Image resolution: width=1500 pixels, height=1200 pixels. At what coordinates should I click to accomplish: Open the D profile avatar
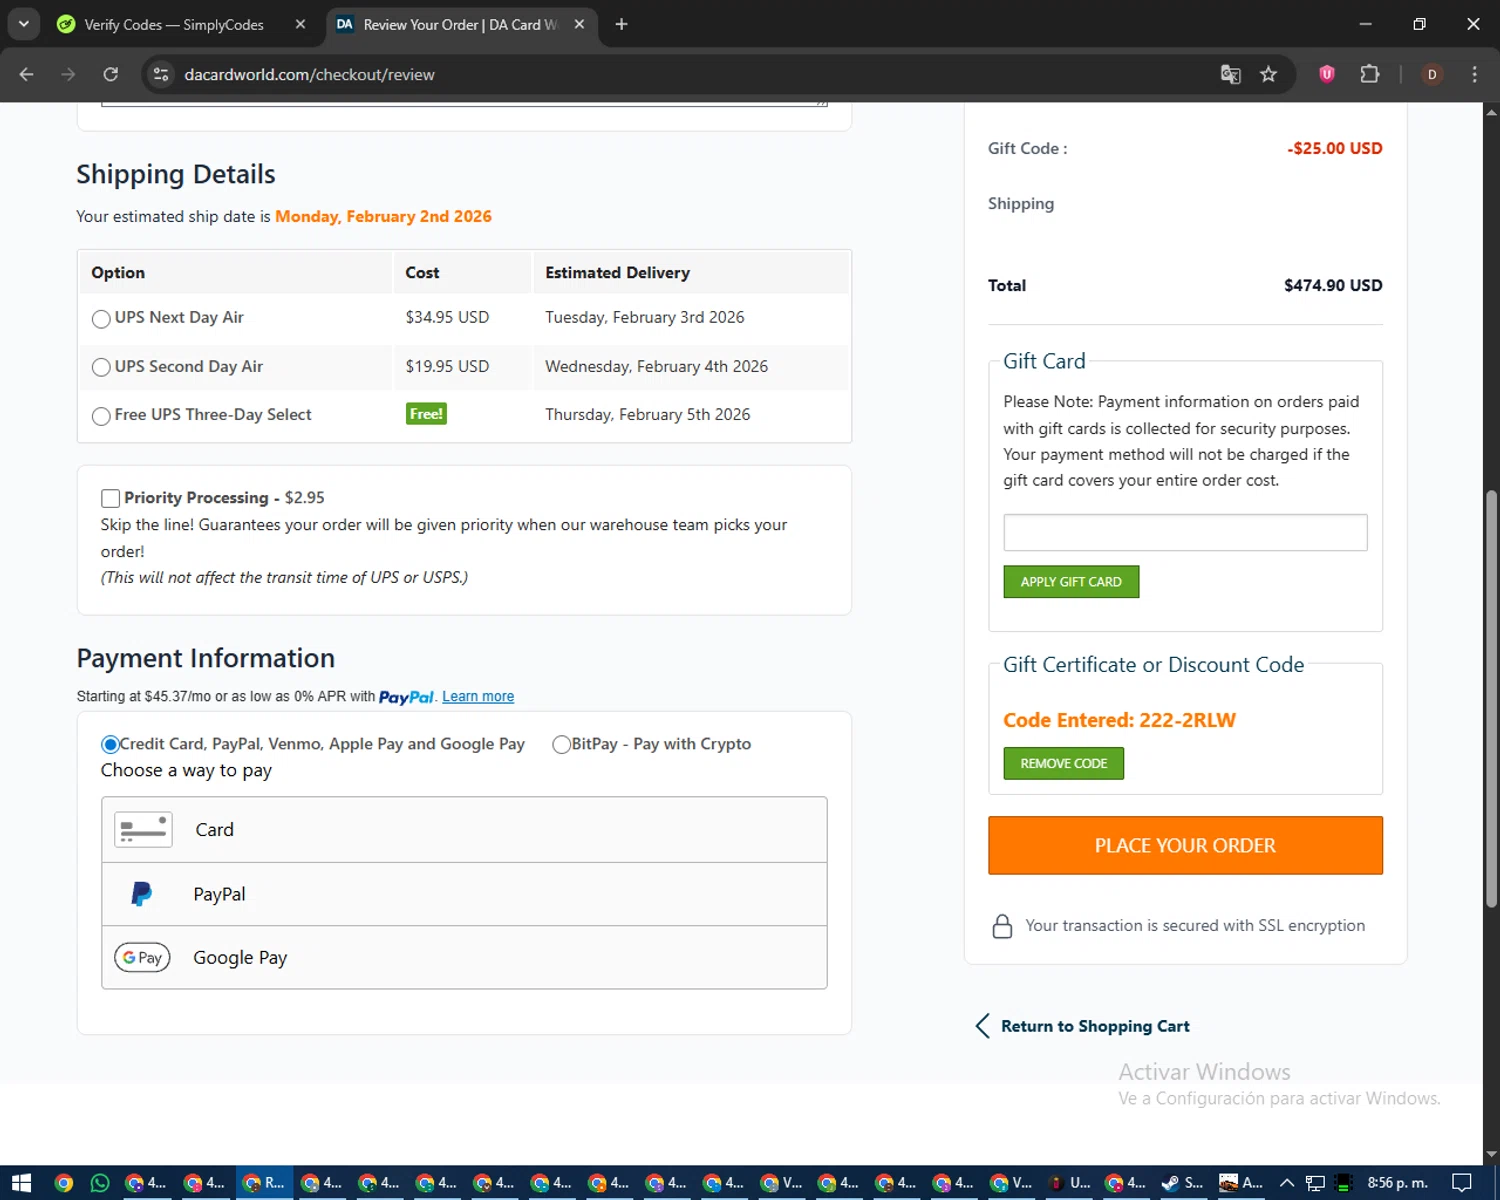tap(1432, 74)
